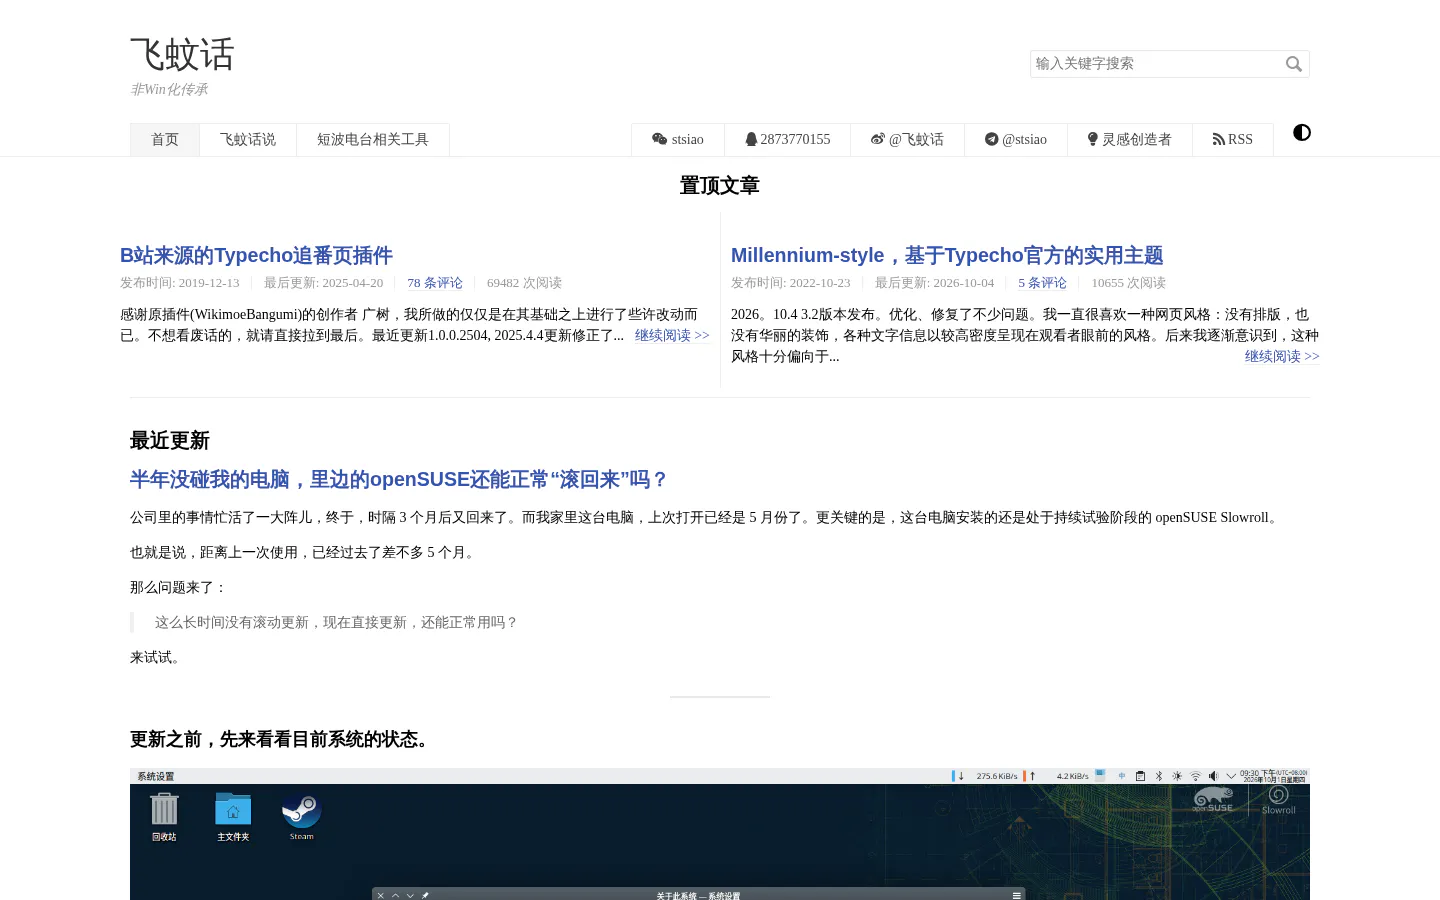Click the 69482 次阅读 view count
Screen dimensions: 1440x900
click(524, 283)
